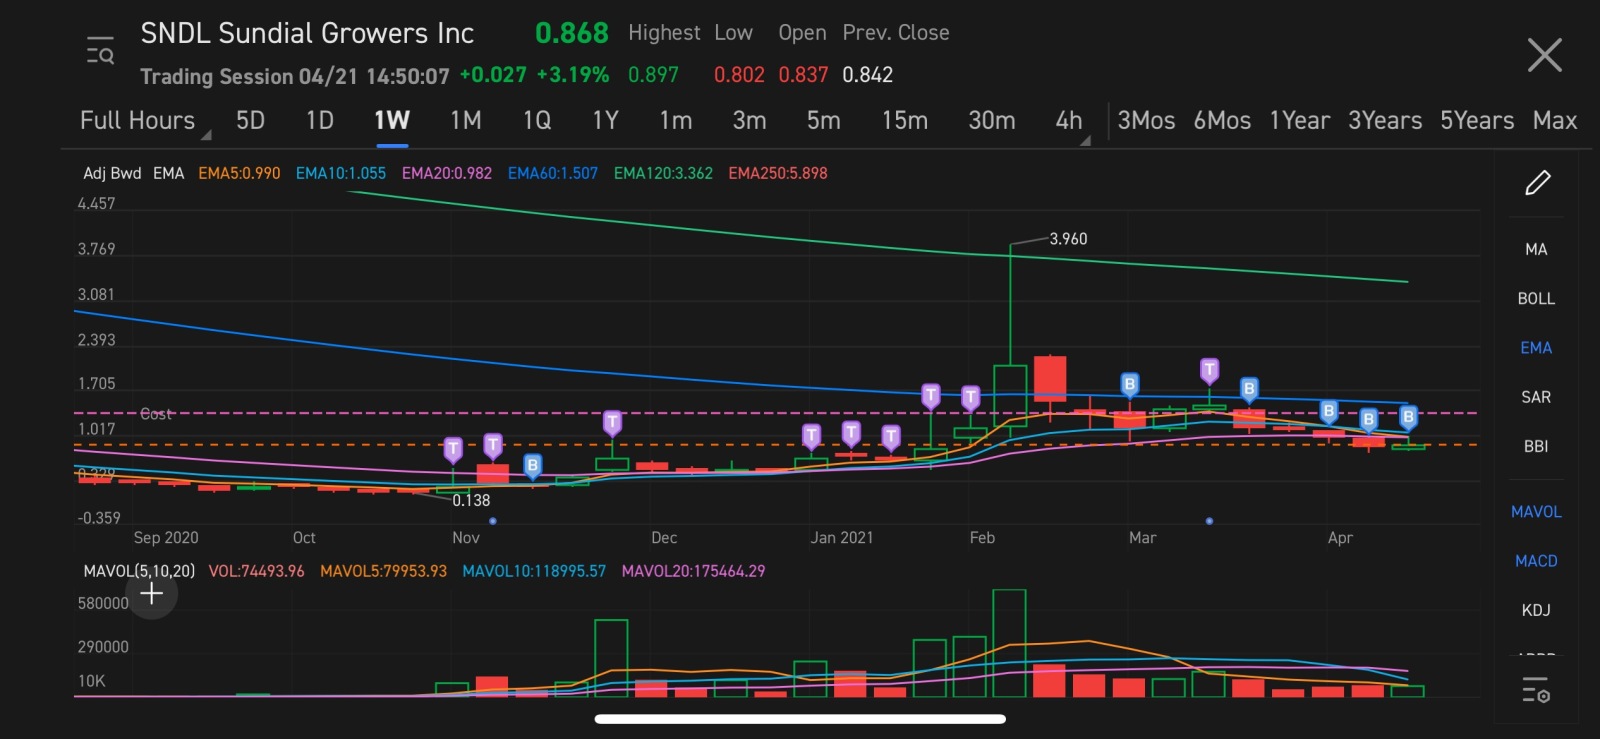1600x739 pixels.
Task: Tap the SNDL Sundial Growers Inc title
Action: pos(307,33)
